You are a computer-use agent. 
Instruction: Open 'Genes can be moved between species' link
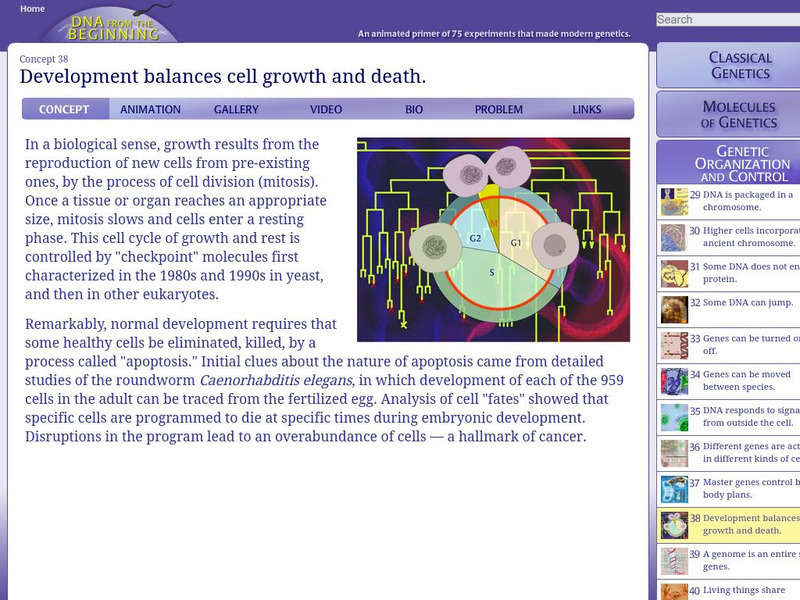click(x=746, y=380)
